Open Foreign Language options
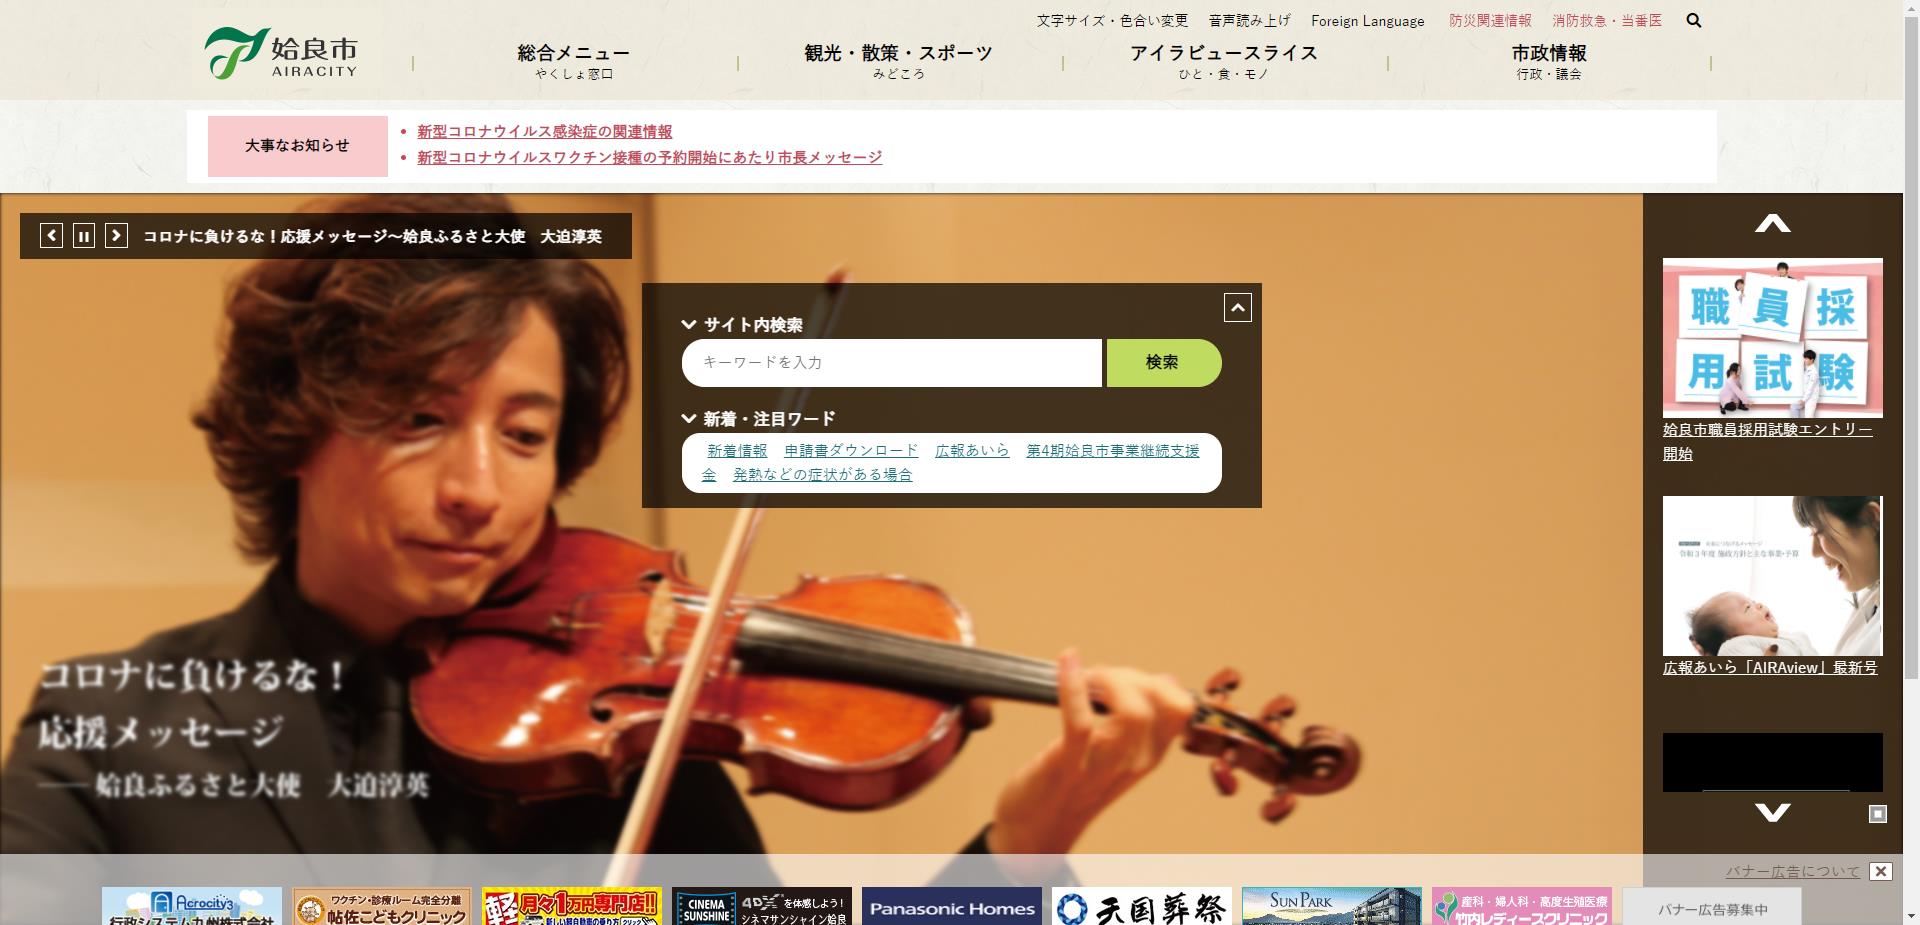The image size is (1920, 925). [x=1367, y=21]
